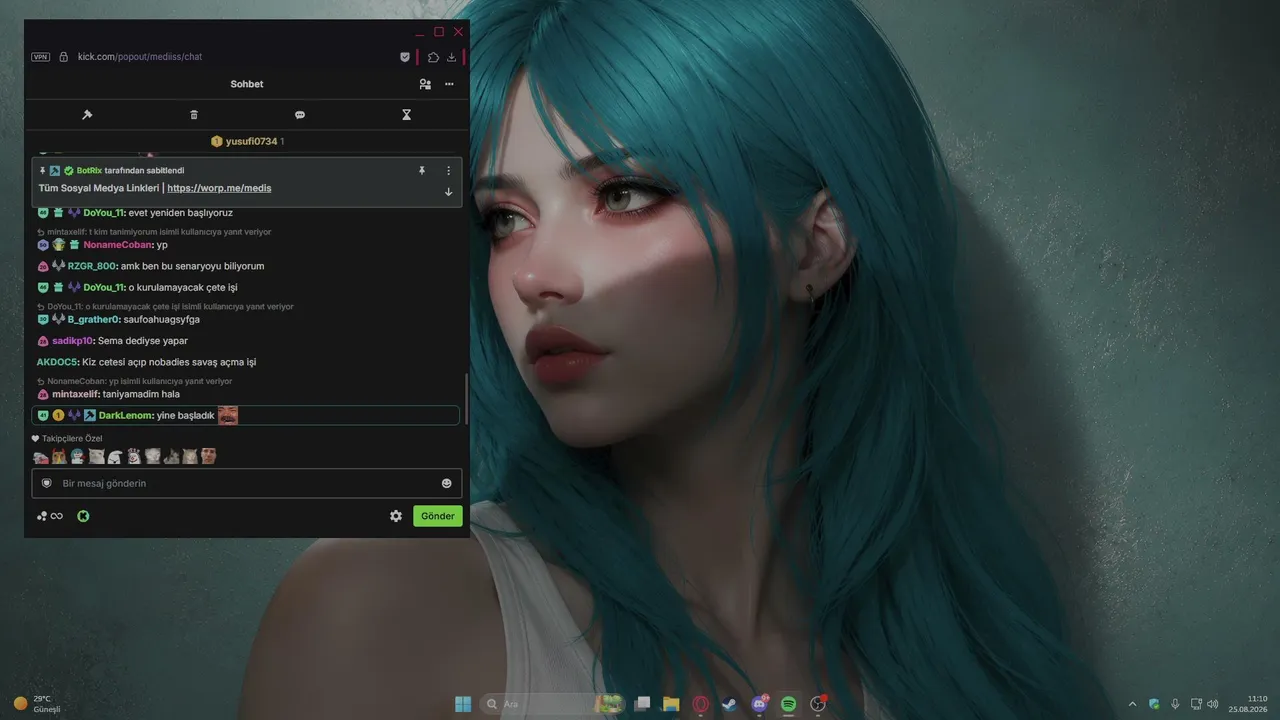Click the B_grather0 username
The height and width of the screenshot is (720, 1280).
click(94, 320)
